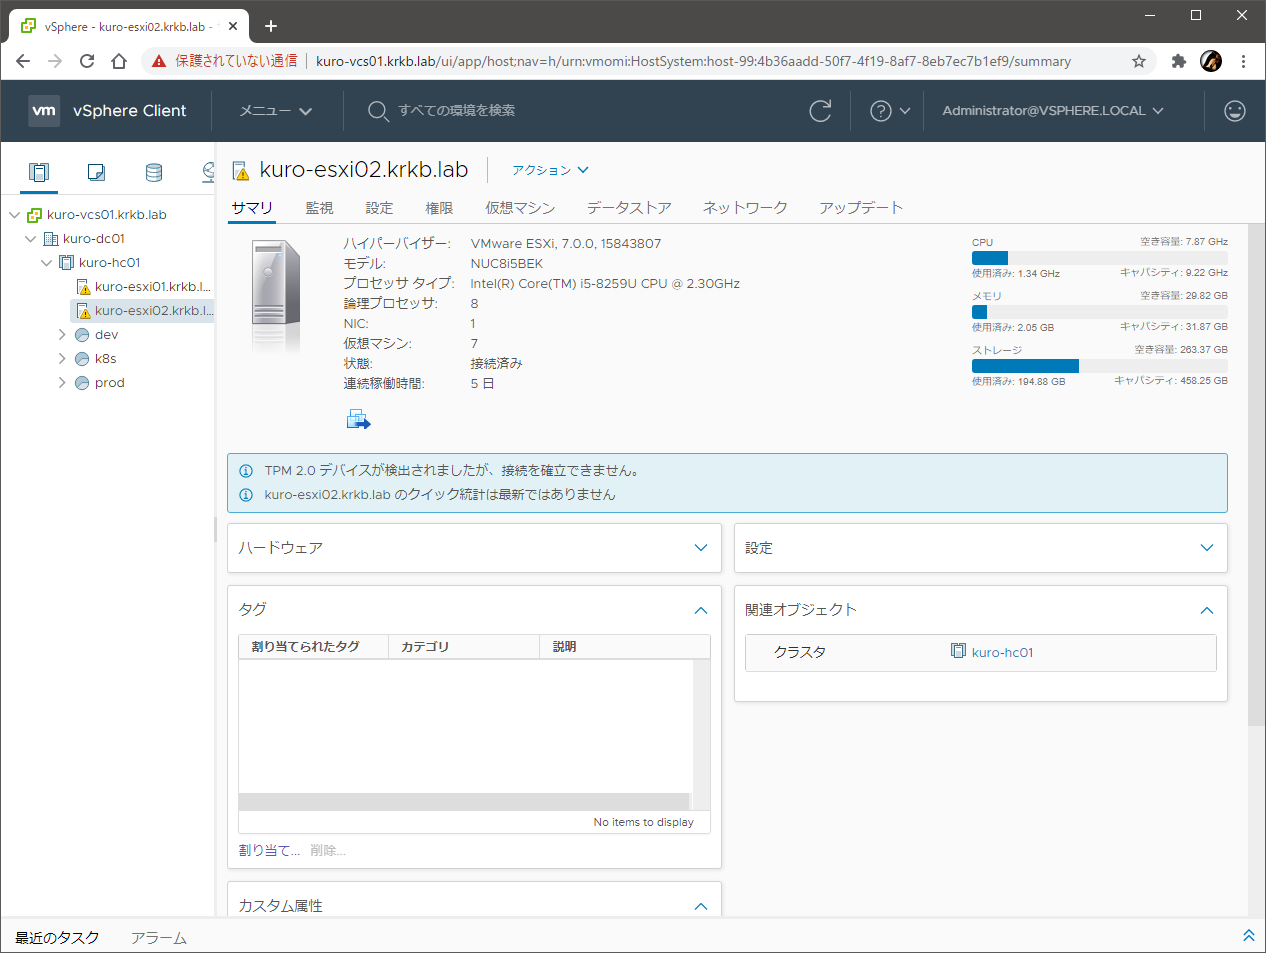Open the feedback smiley icon
Viewport: 1266px width, 953px height.
point(1234,111)
